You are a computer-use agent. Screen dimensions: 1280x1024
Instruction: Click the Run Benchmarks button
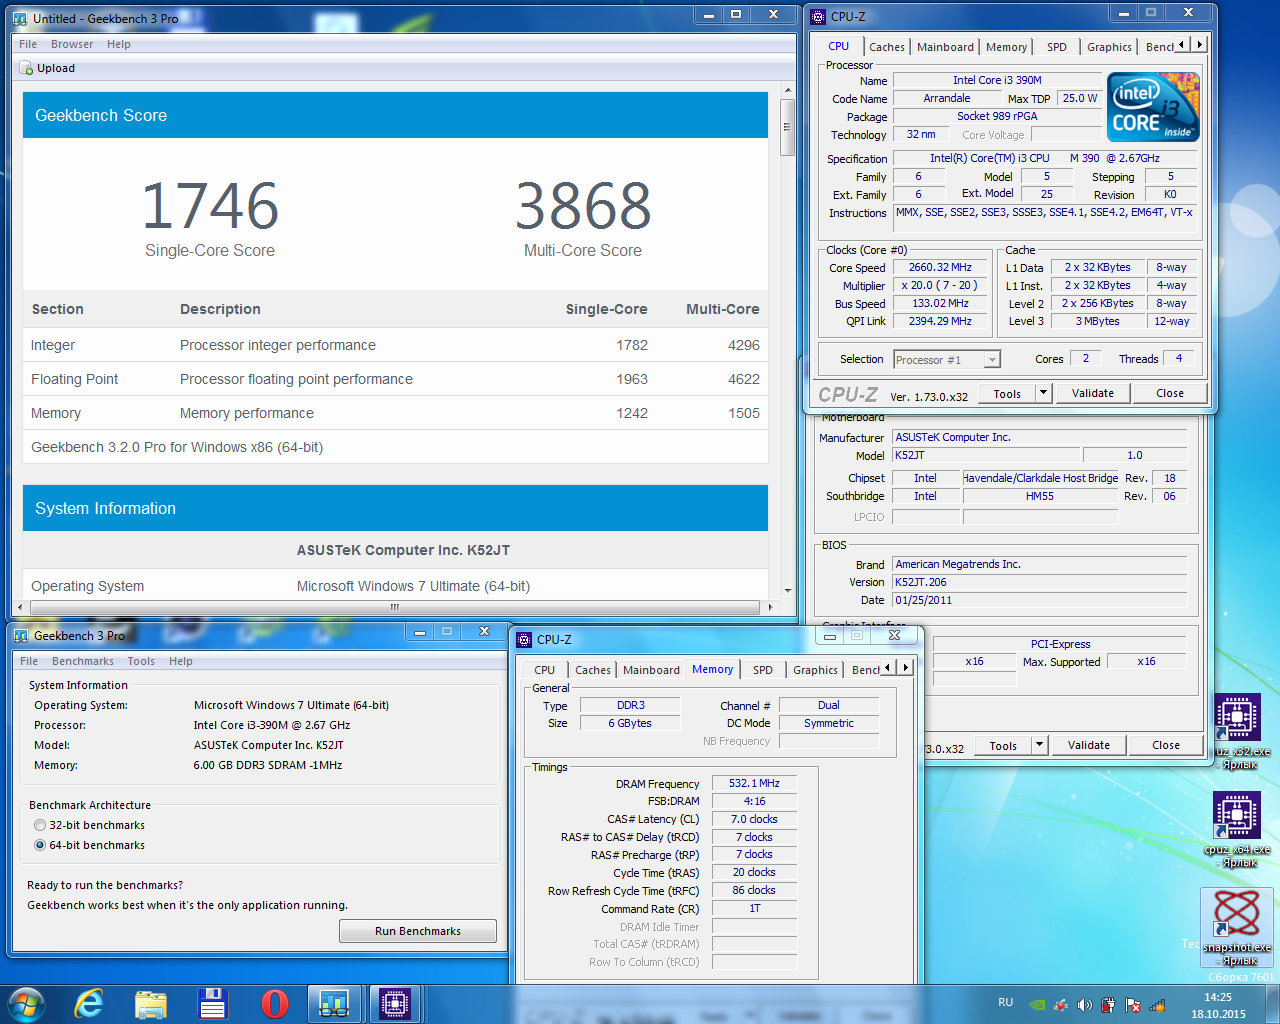point(418,931)
